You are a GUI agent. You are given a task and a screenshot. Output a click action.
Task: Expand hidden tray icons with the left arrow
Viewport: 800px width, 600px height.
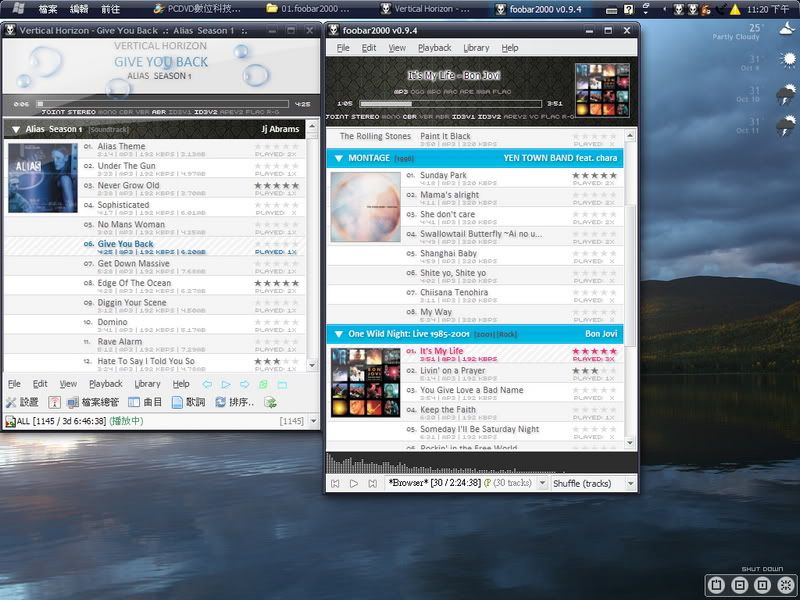tap(664, 9)
